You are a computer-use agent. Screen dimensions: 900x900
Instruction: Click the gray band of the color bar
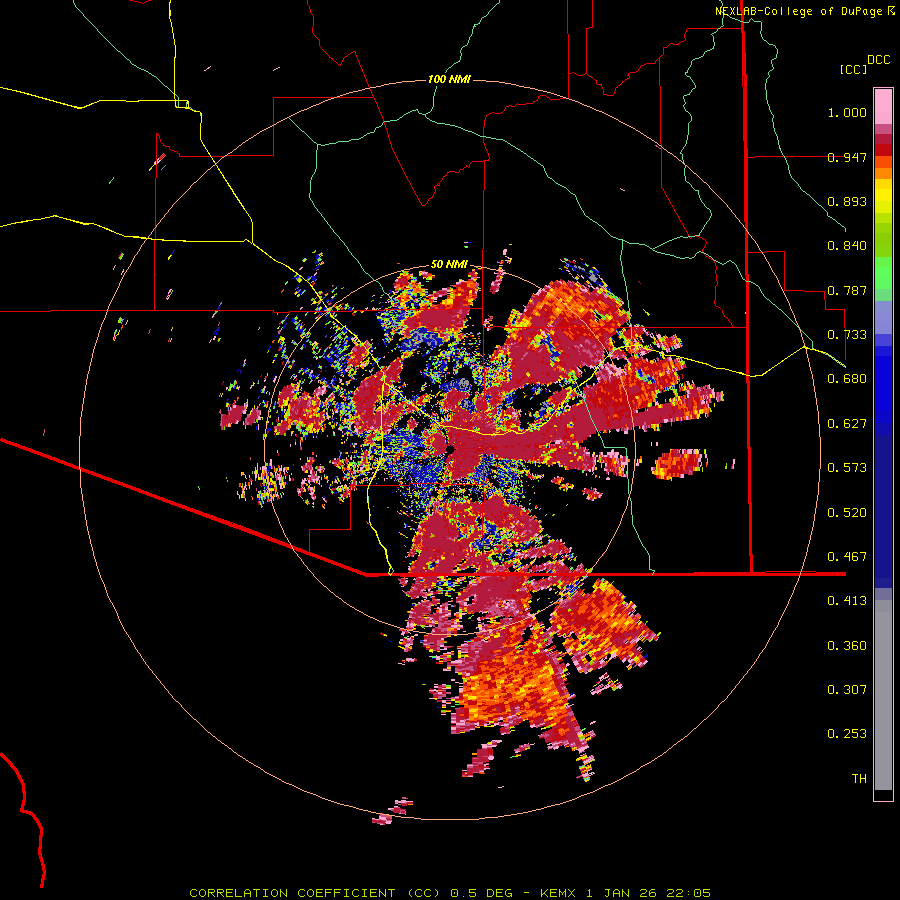(x=883, y=695)
